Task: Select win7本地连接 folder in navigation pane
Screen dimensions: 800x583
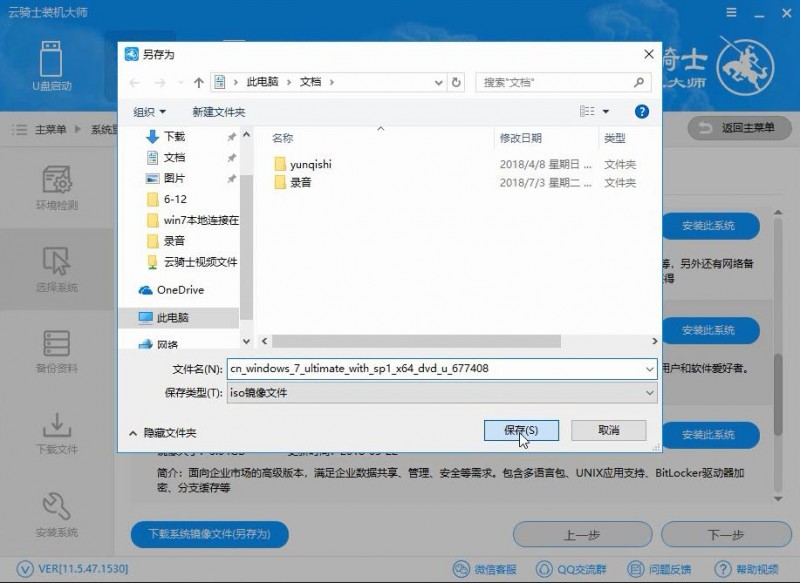Action: (192, 220)
